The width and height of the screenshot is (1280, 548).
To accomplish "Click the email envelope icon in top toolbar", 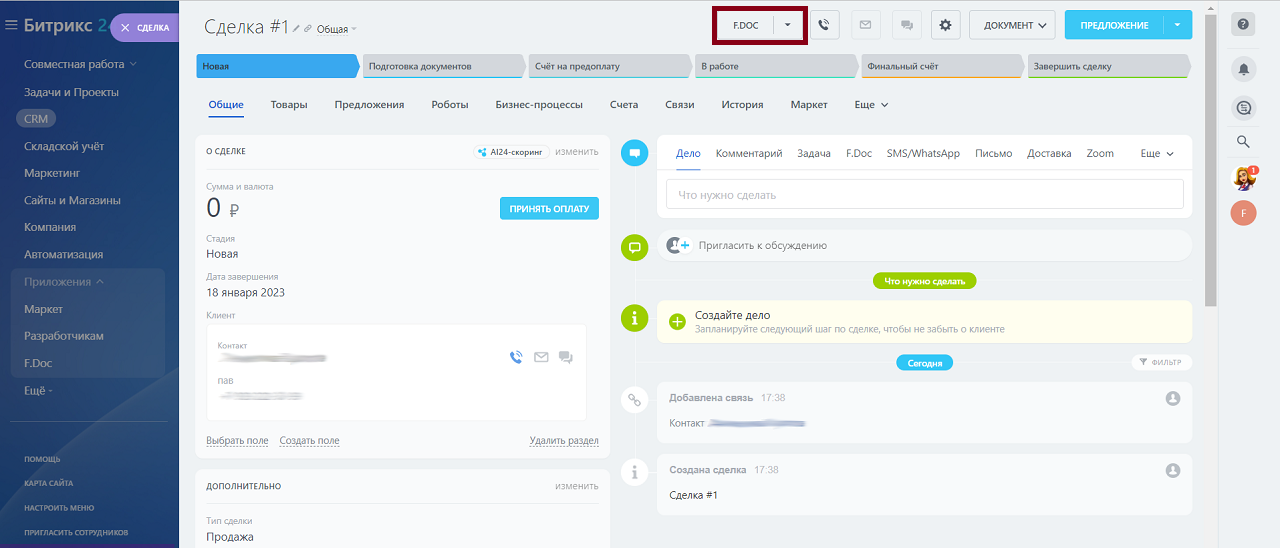I will click(x=866, y=25).
